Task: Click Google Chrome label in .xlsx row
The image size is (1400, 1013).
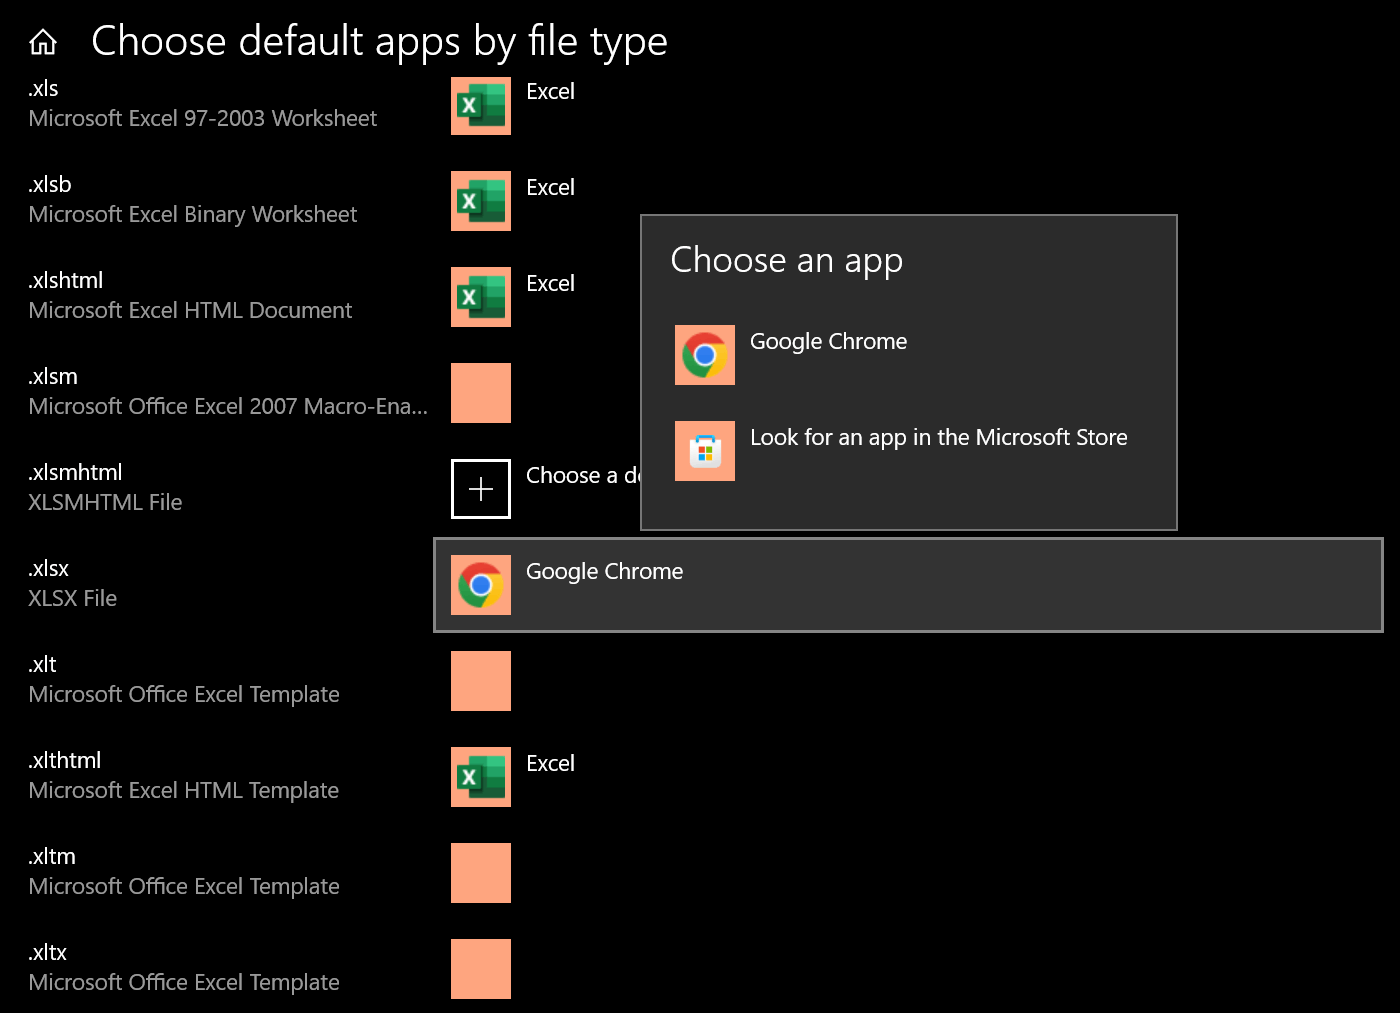Action: tap(605, 571)
